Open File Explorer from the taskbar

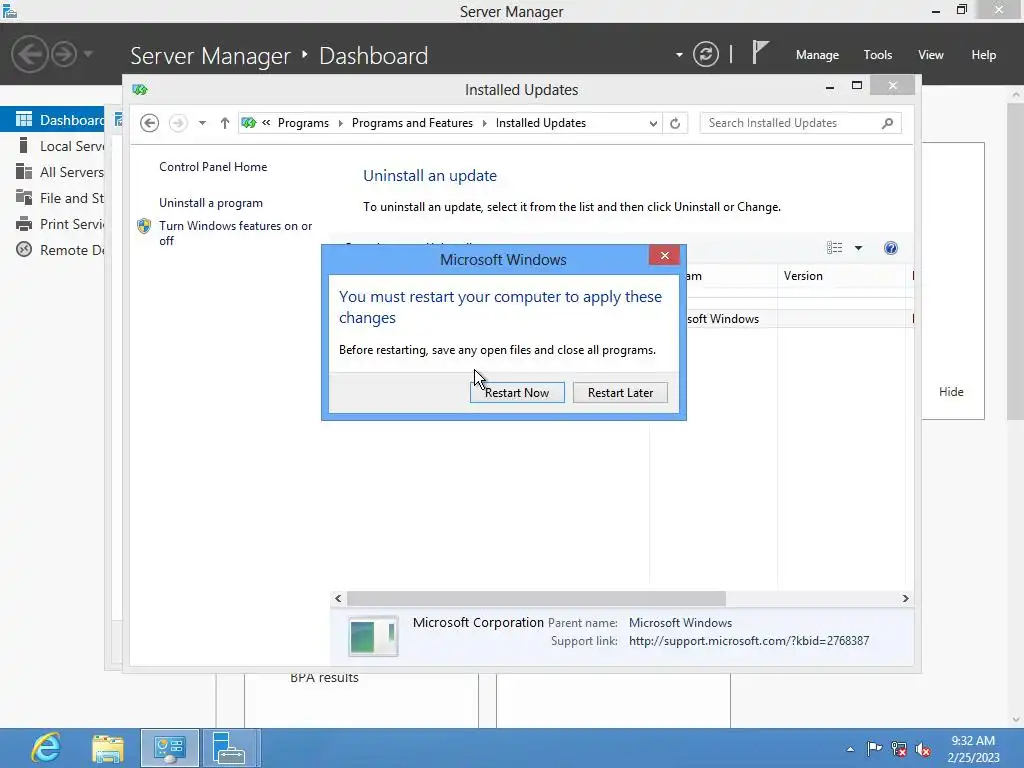pyautogui.click(x=108, y=748)
